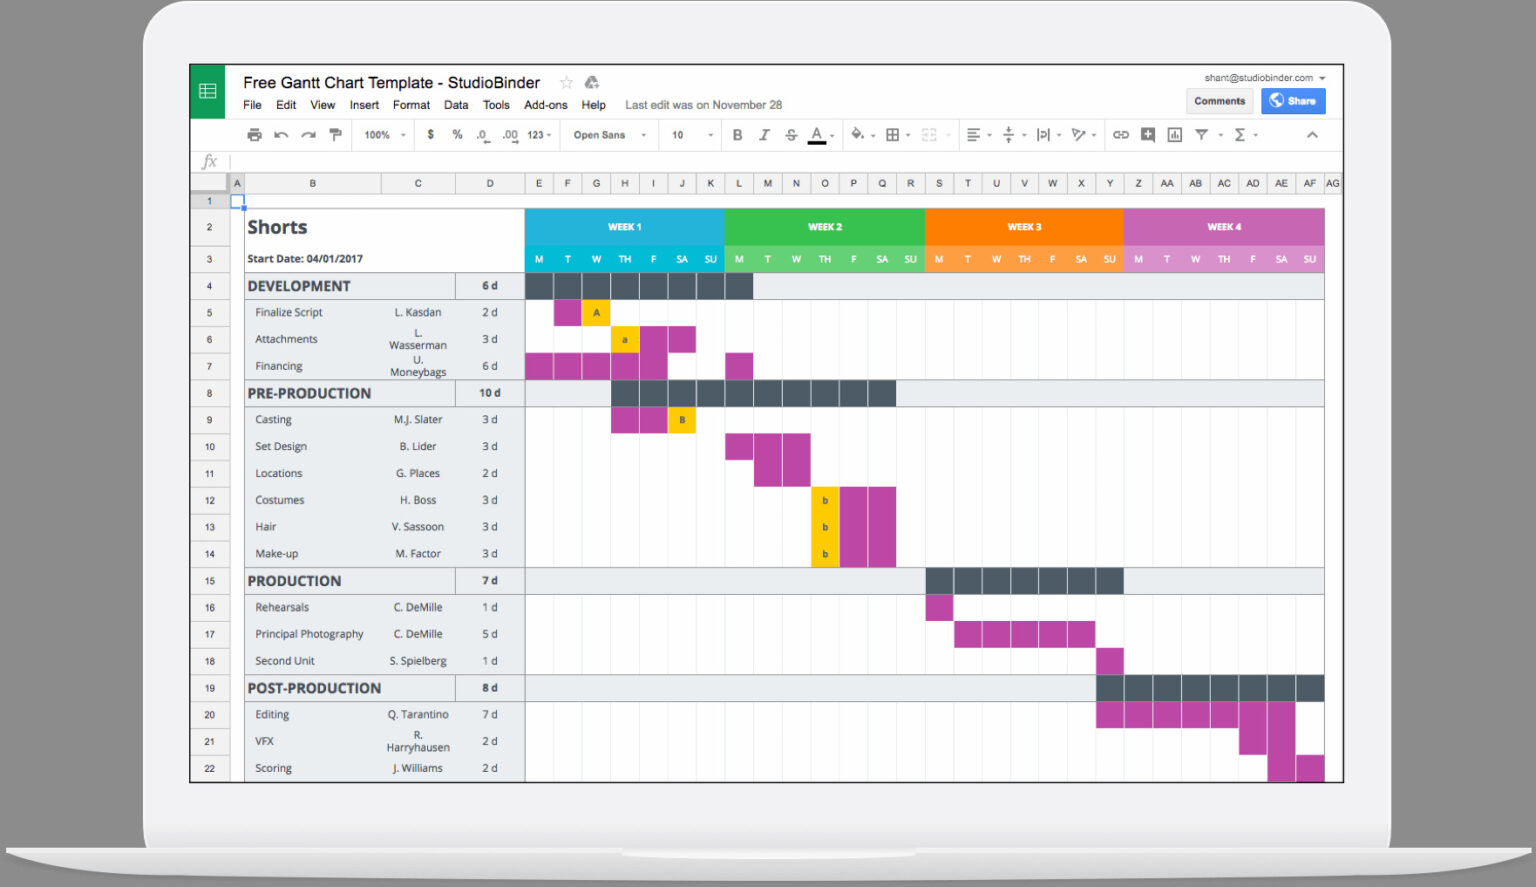Screen dimensions: 1536x887
Task: Print the spreadsheet using the printer icon
Action: tap(254, 135)
